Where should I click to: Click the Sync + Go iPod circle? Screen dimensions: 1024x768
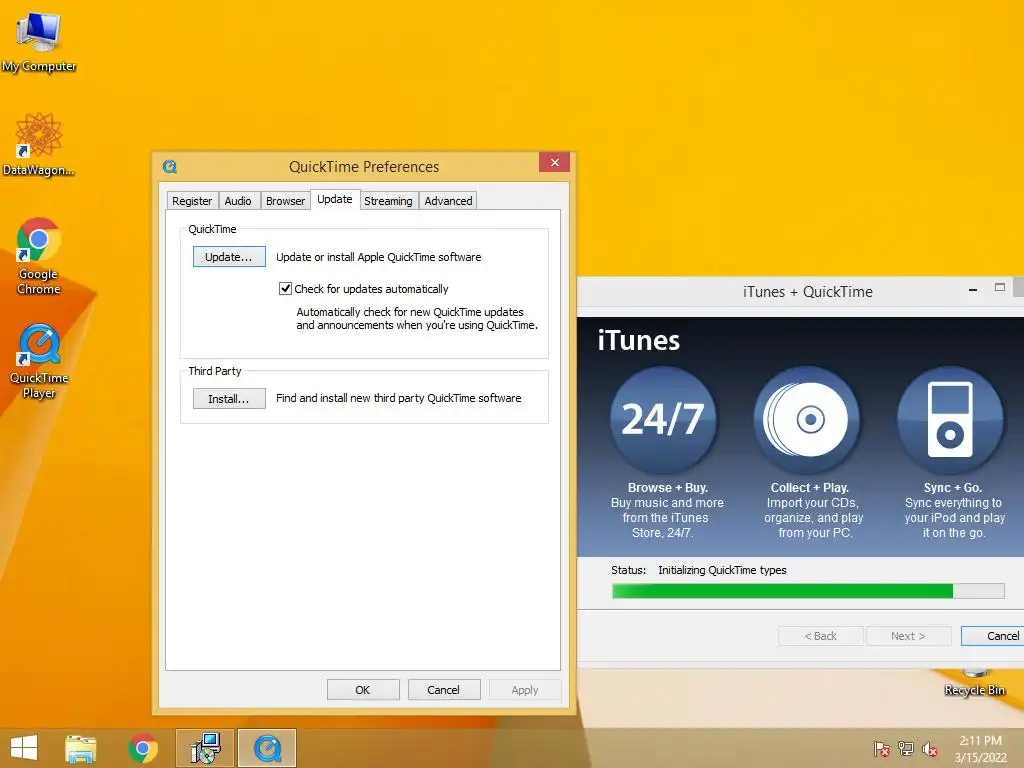pyautogui.click(x=951, y=419)
